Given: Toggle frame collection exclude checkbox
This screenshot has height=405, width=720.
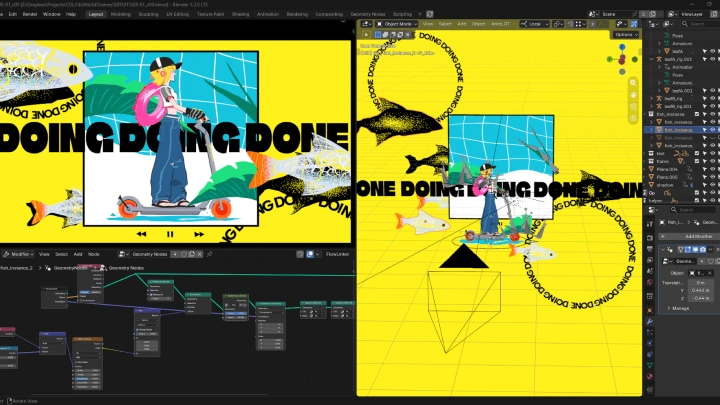Looking at the screenshot, I should (x=697, y=161).
